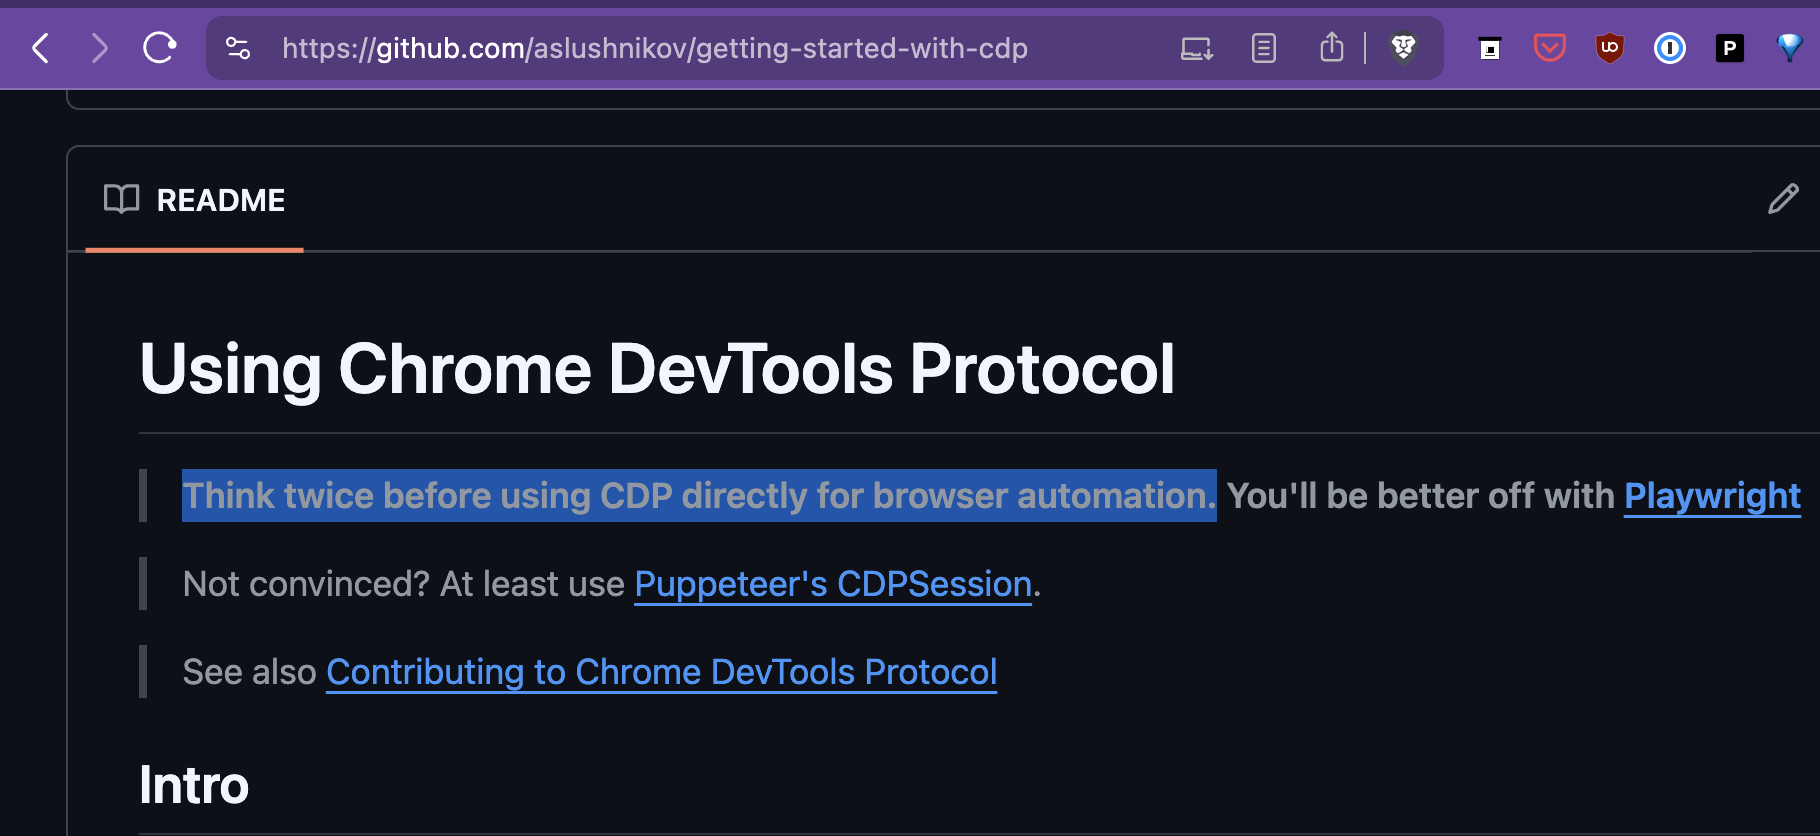Open the 1Password extension
This screenshot has width=1820, height=836.
click(1670, 47)
